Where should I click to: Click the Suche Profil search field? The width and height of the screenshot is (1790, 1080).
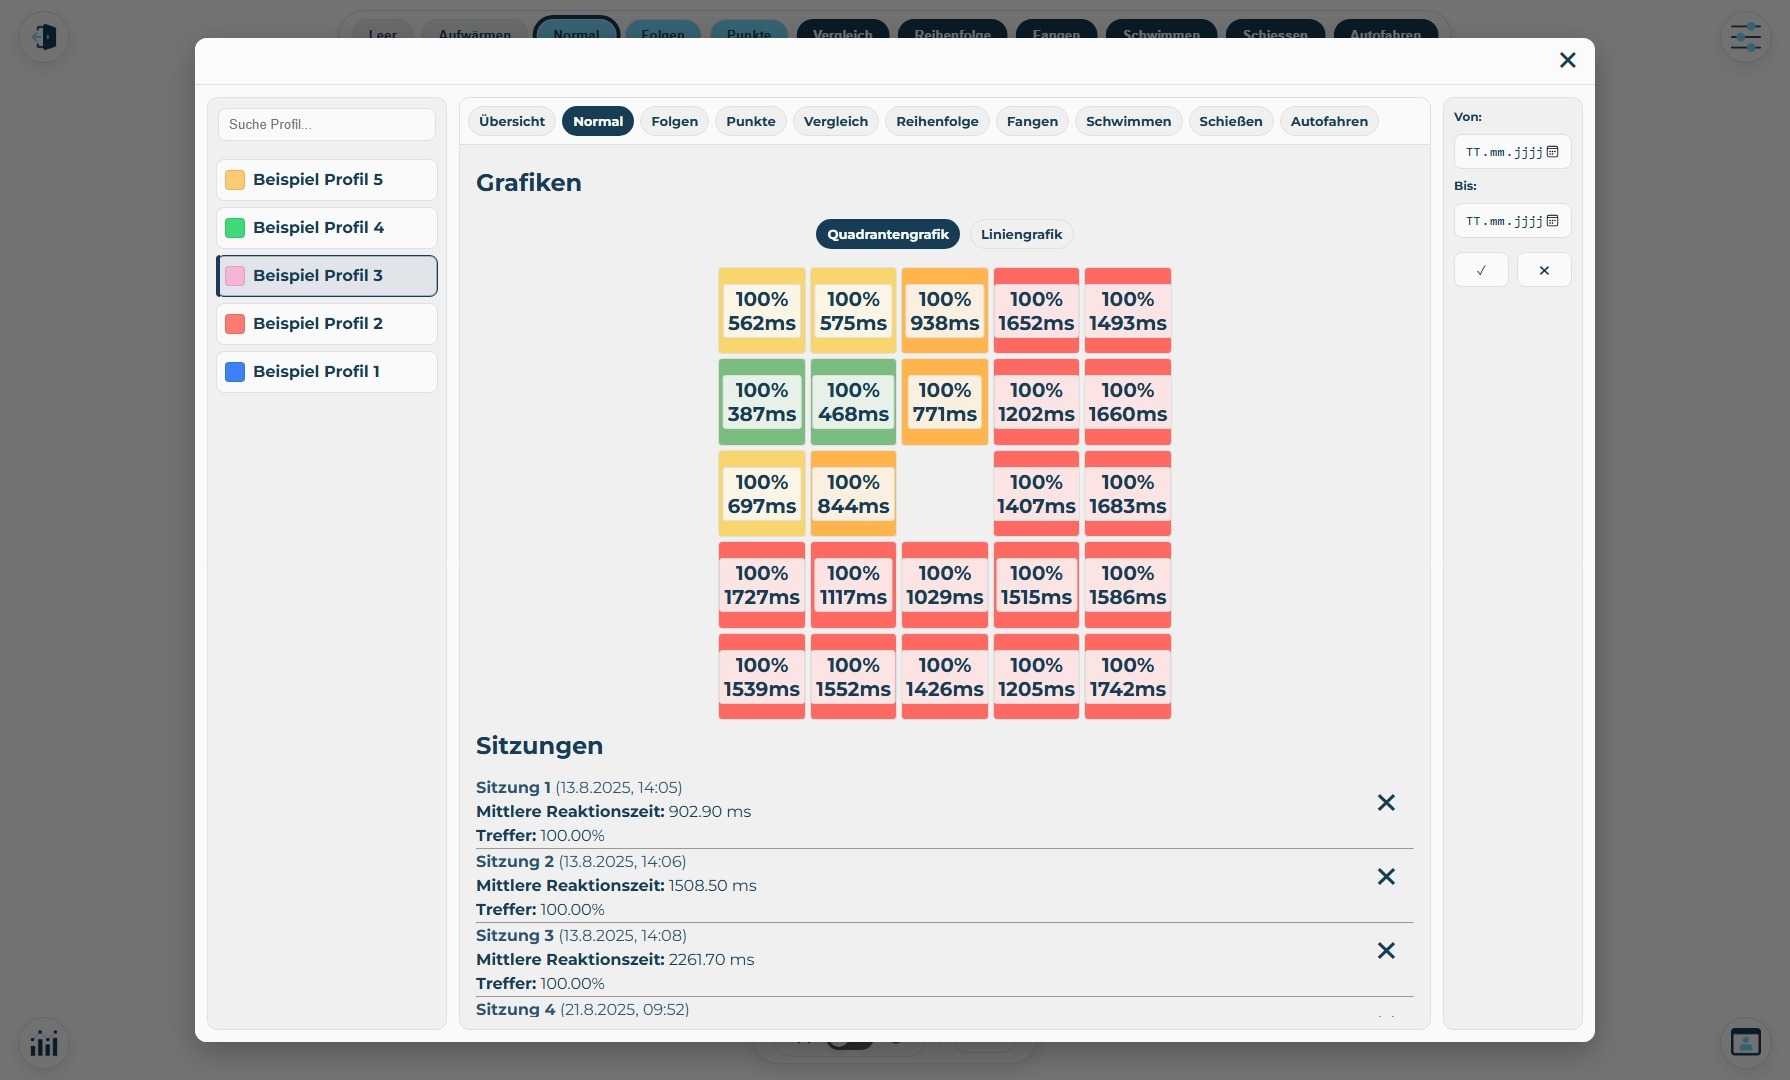click(326, 125)
